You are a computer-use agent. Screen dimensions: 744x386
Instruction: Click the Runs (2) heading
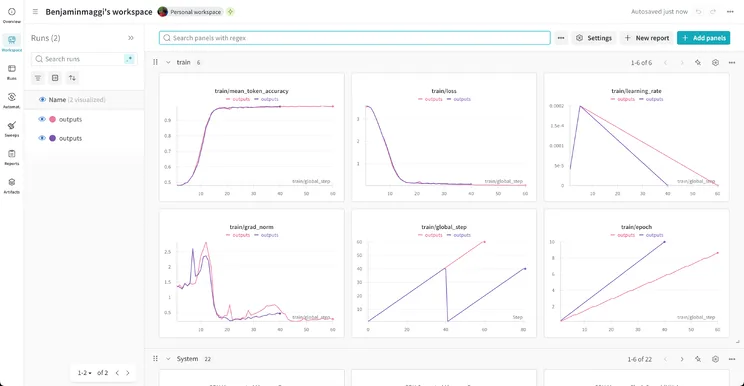46,38
